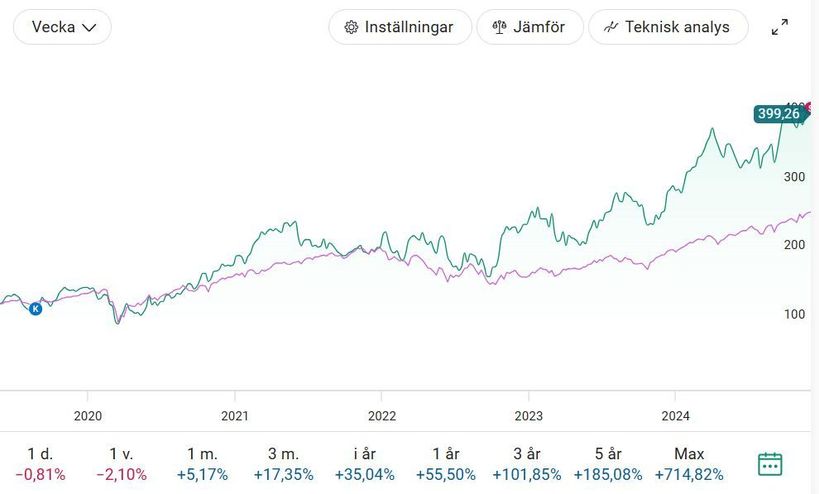Show year-to-date 'i år' range
The image size is (819, 494).
364,464
